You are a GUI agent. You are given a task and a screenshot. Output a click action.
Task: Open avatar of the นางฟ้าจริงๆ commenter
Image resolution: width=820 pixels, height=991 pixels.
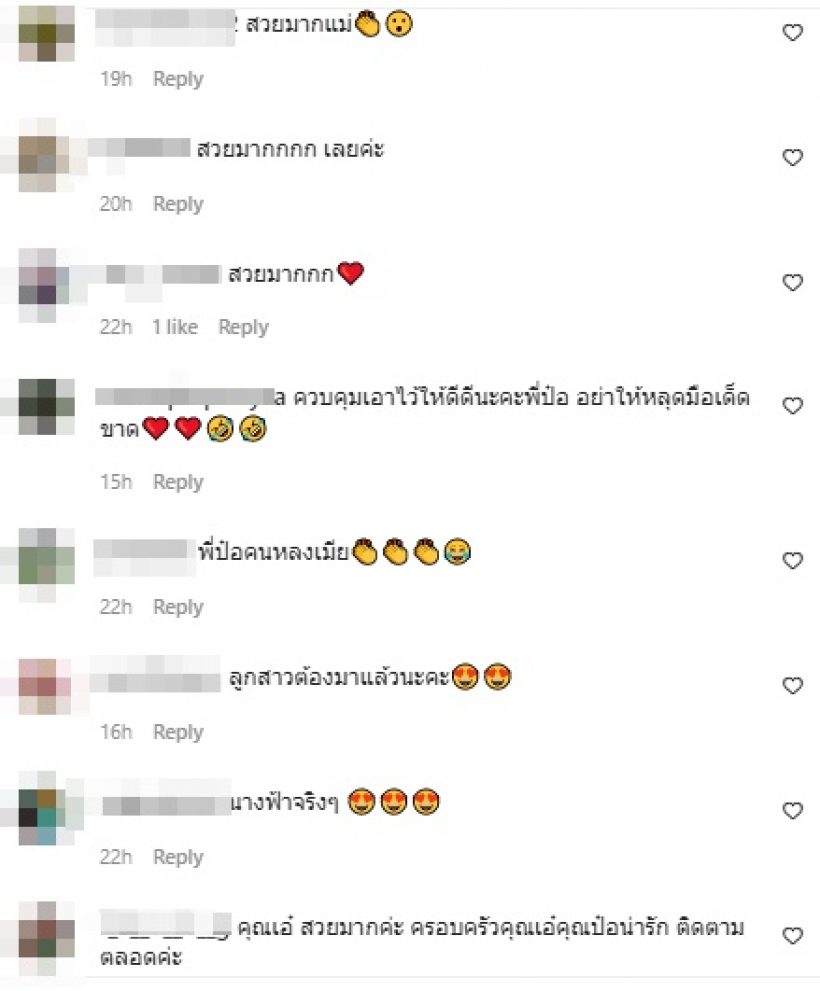tap(46, 808)
